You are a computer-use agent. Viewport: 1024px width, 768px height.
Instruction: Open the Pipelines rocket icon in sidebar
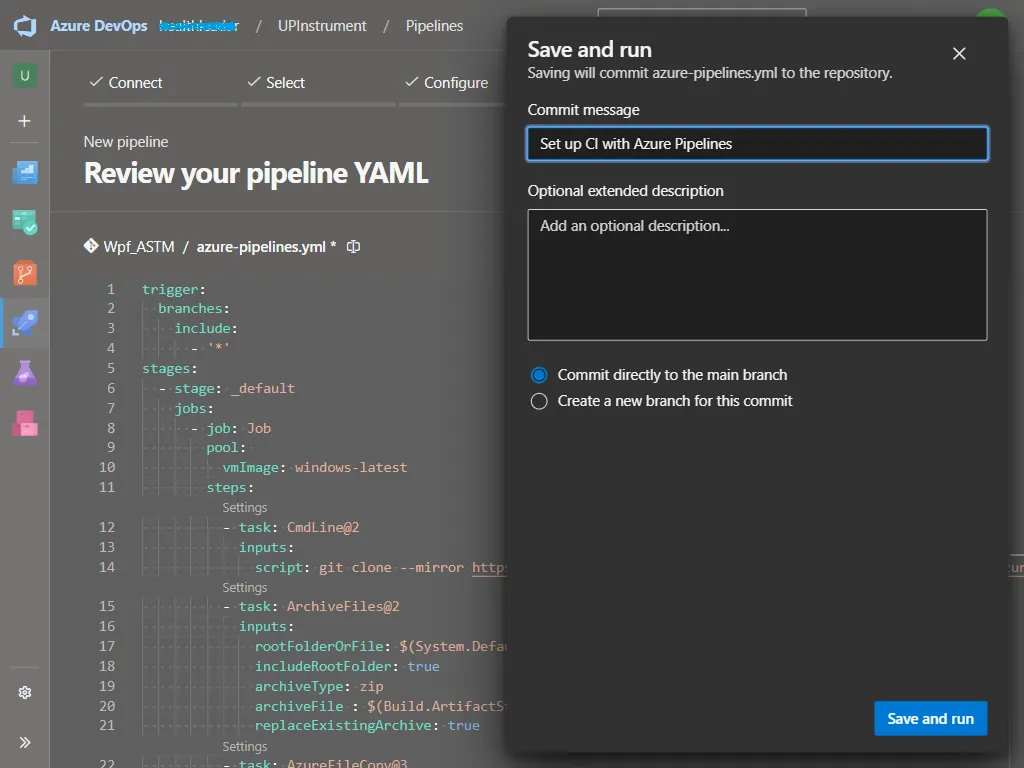pyautogui.click(x=25, y=323)
